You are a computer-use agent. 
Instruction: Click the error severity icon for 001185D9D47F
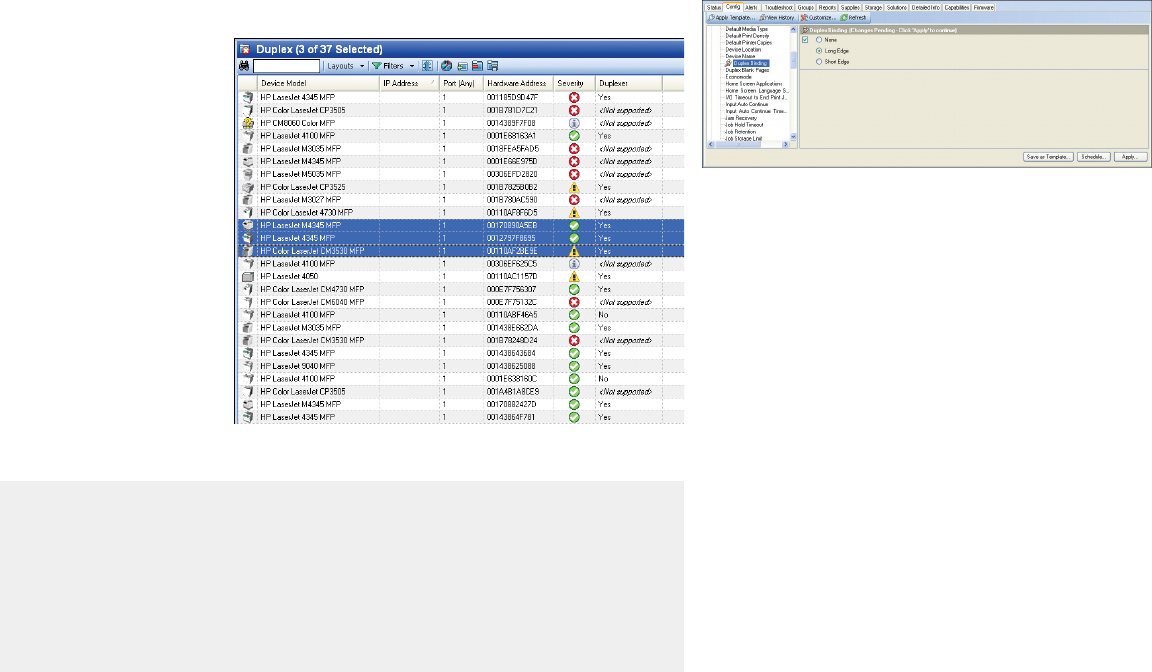(574, 97)
